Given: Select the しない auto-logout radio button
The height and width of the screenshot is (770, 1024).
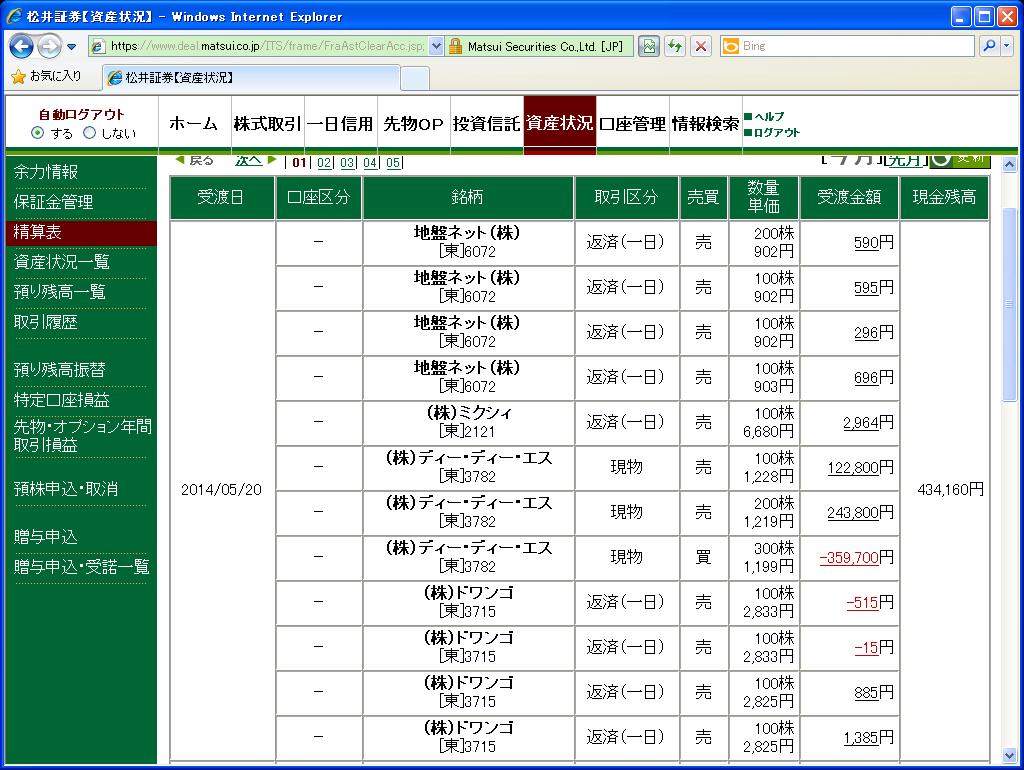Looking at the screenshot, I should pos(89,133).
